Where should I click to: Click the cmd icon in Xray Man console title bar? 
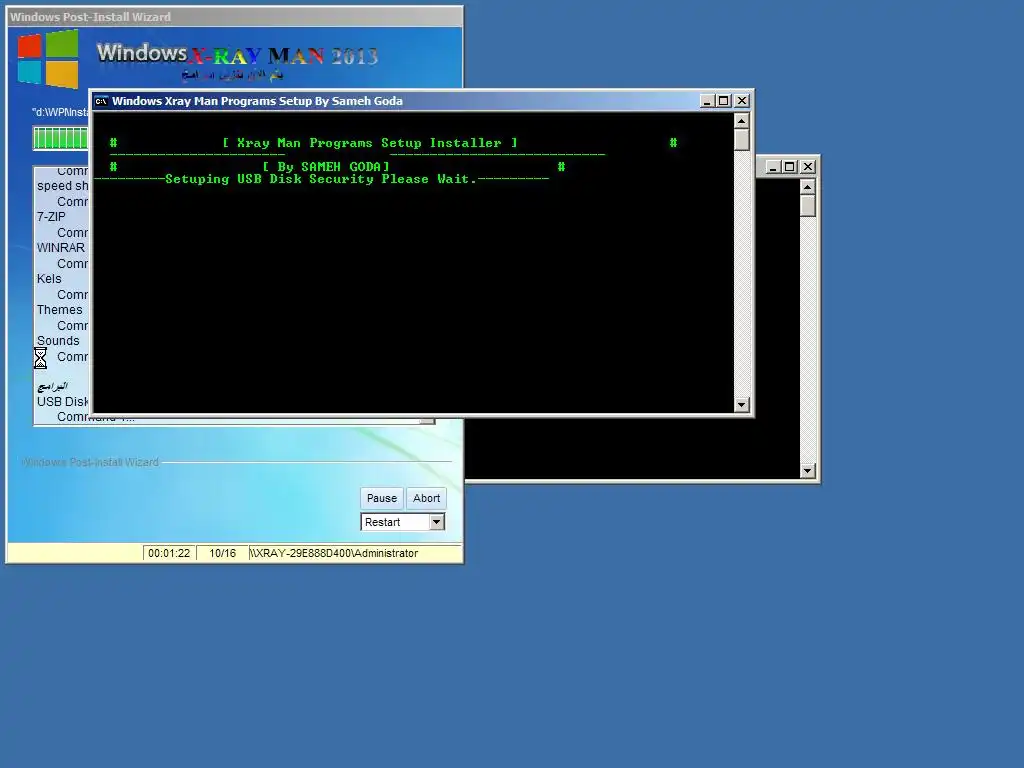click(101, 101)
